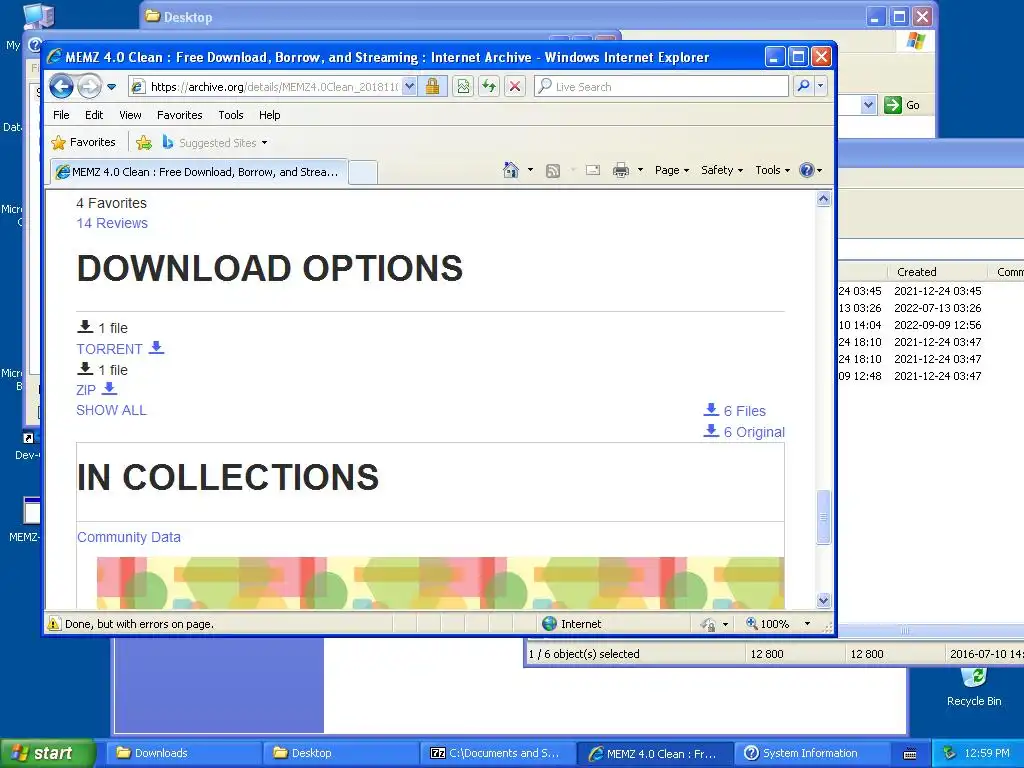Open the Page command bar menu
This screenshot has width=1024, height=768.
point(672,170)
